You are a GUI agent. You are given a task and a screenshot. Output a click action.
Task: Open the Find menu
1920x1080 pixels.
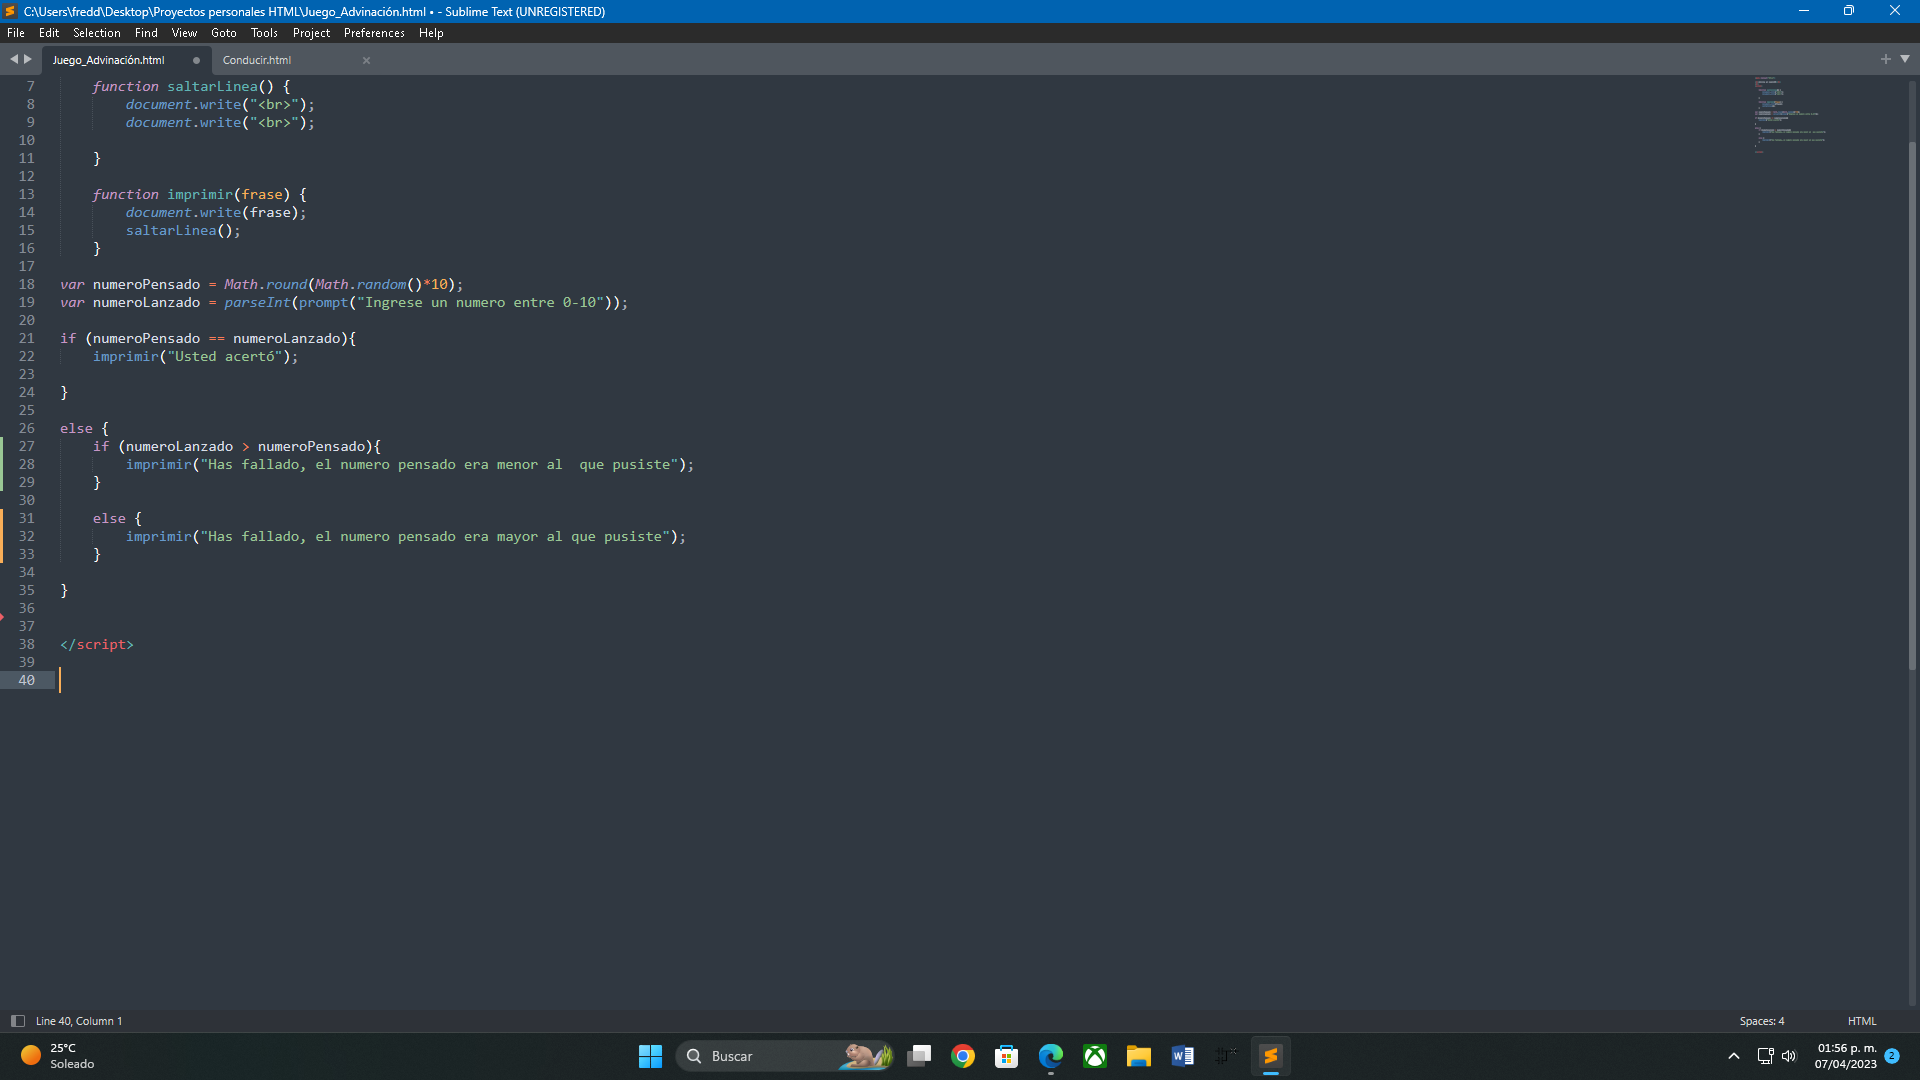click(146, 33)
